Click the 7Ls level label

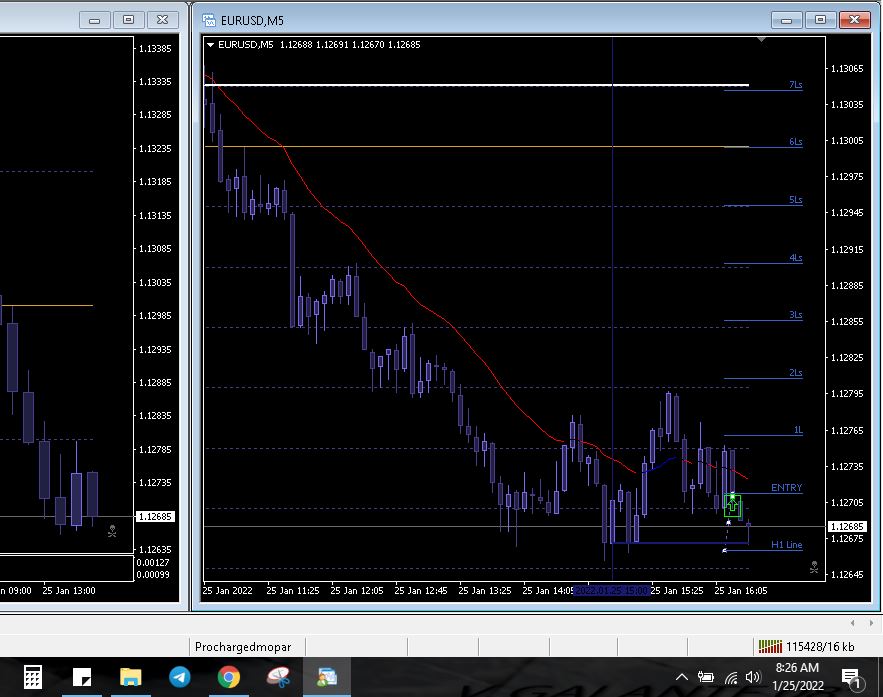795,85
